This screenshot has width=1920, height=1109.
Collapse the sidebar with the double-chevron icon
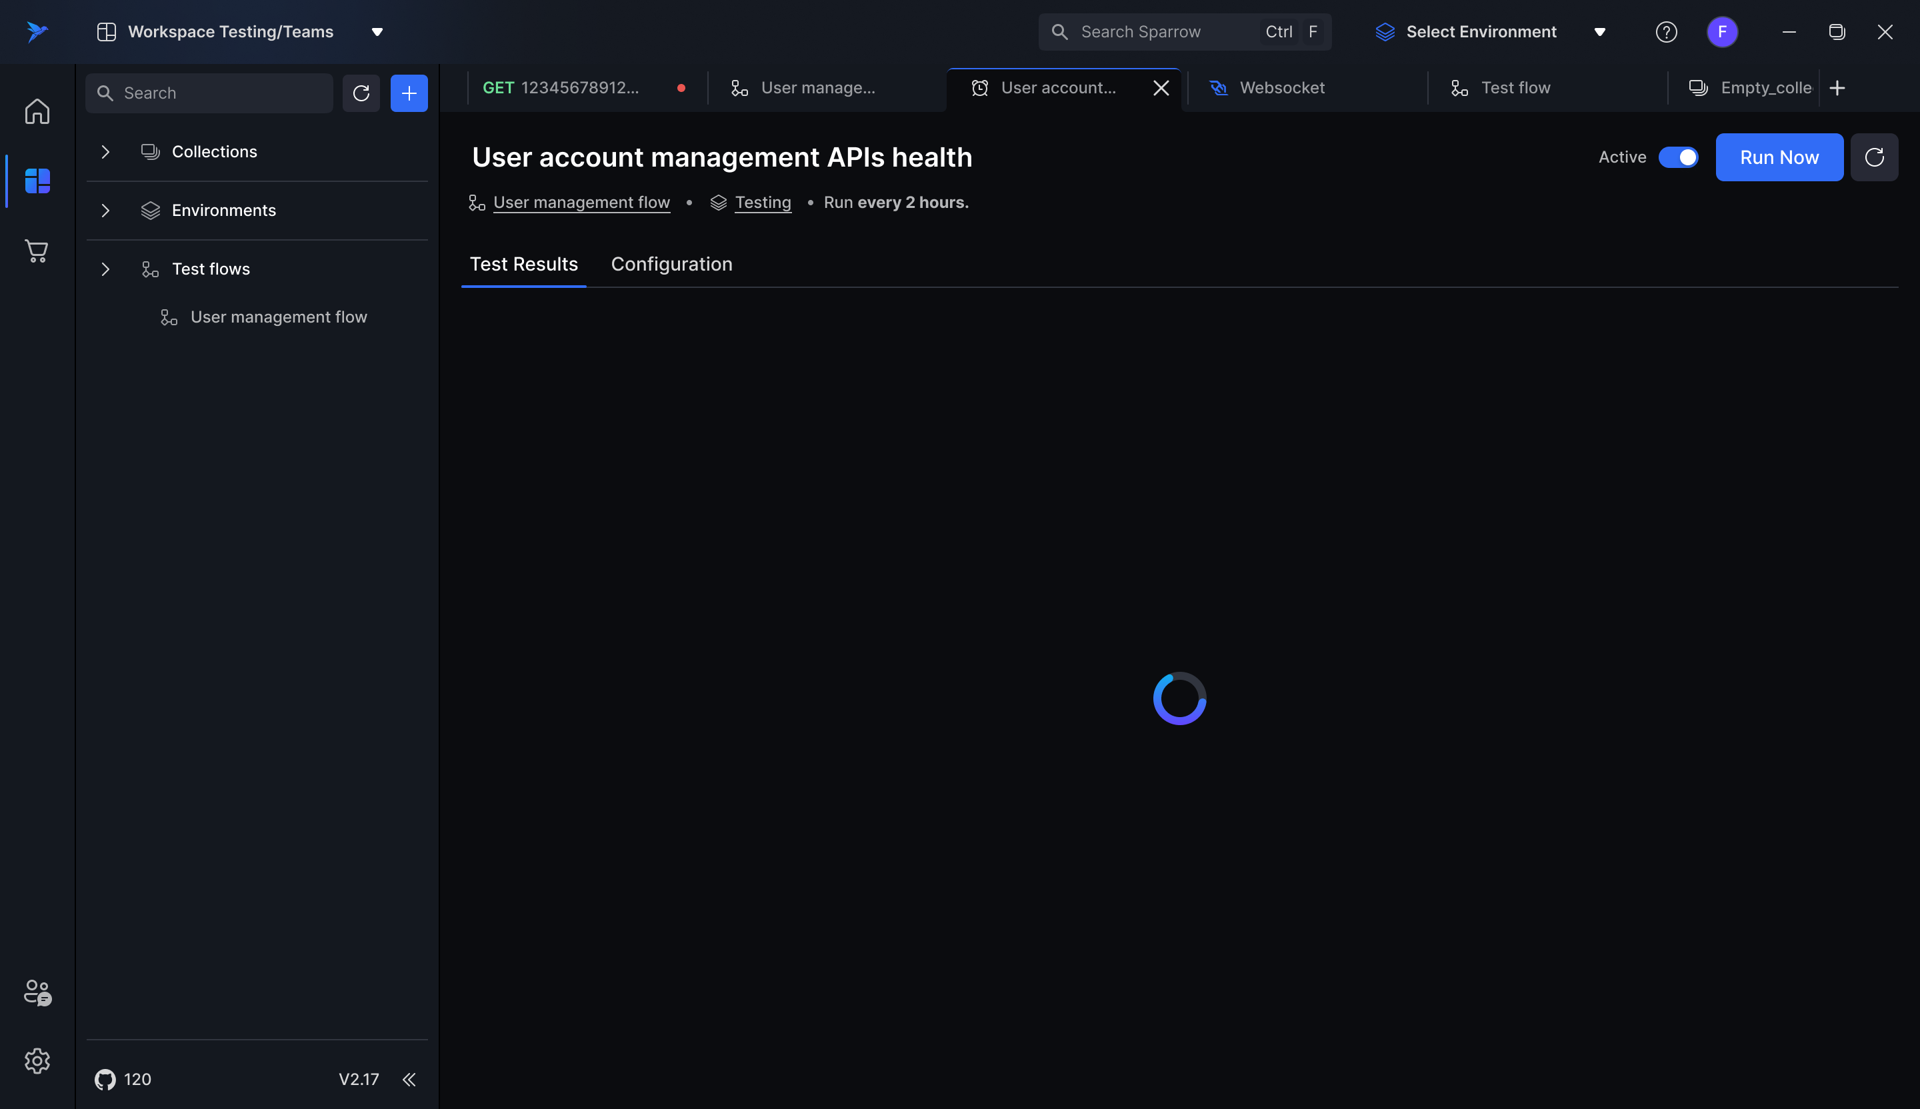409,1080
